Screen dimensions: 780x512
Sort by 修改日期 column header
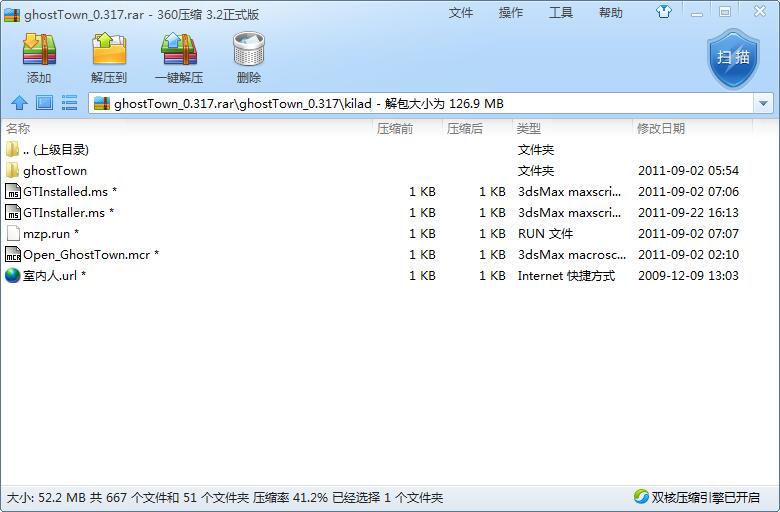tap(661, 129)
